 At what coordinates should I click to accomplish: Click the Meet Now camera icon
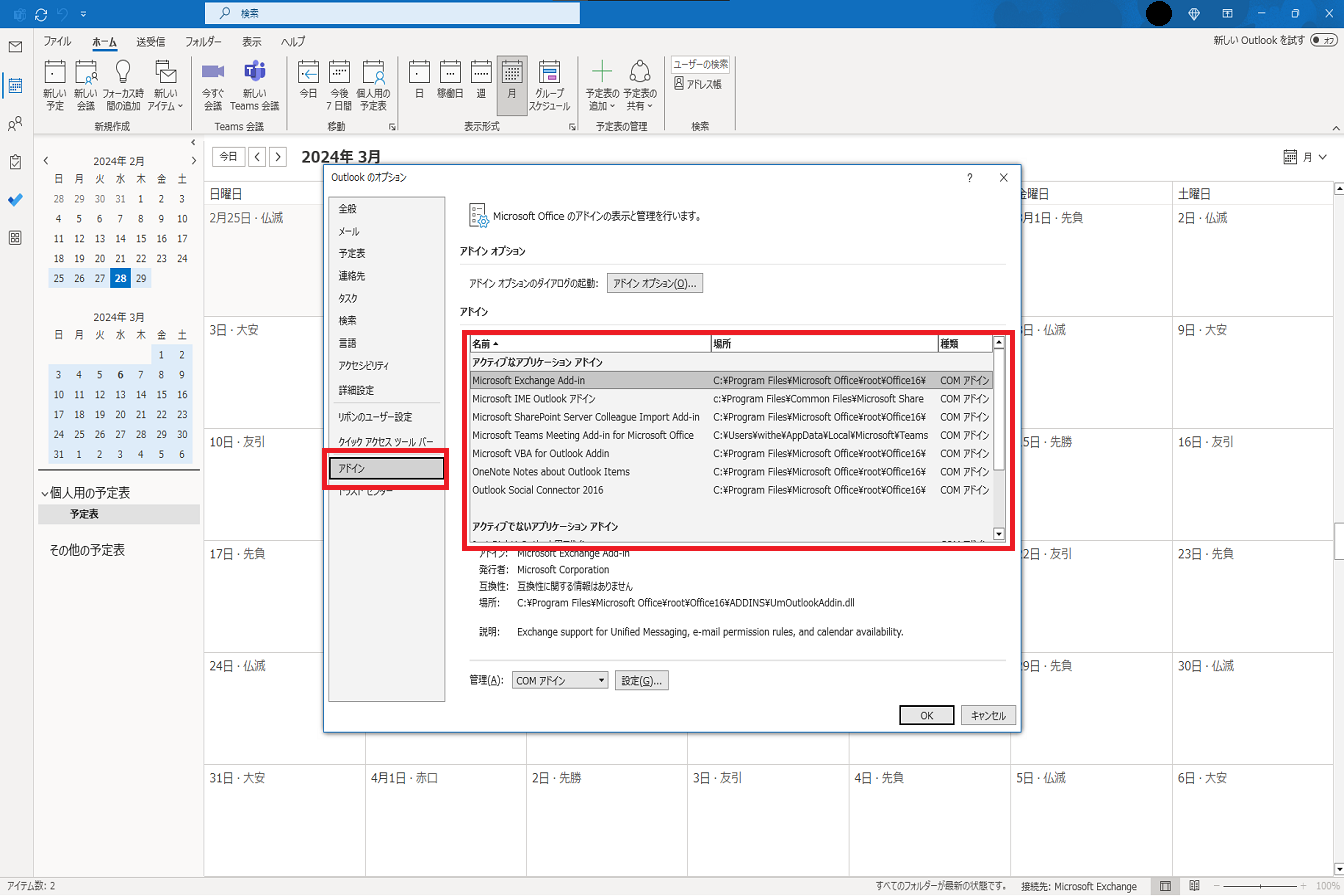coord(213,73)
